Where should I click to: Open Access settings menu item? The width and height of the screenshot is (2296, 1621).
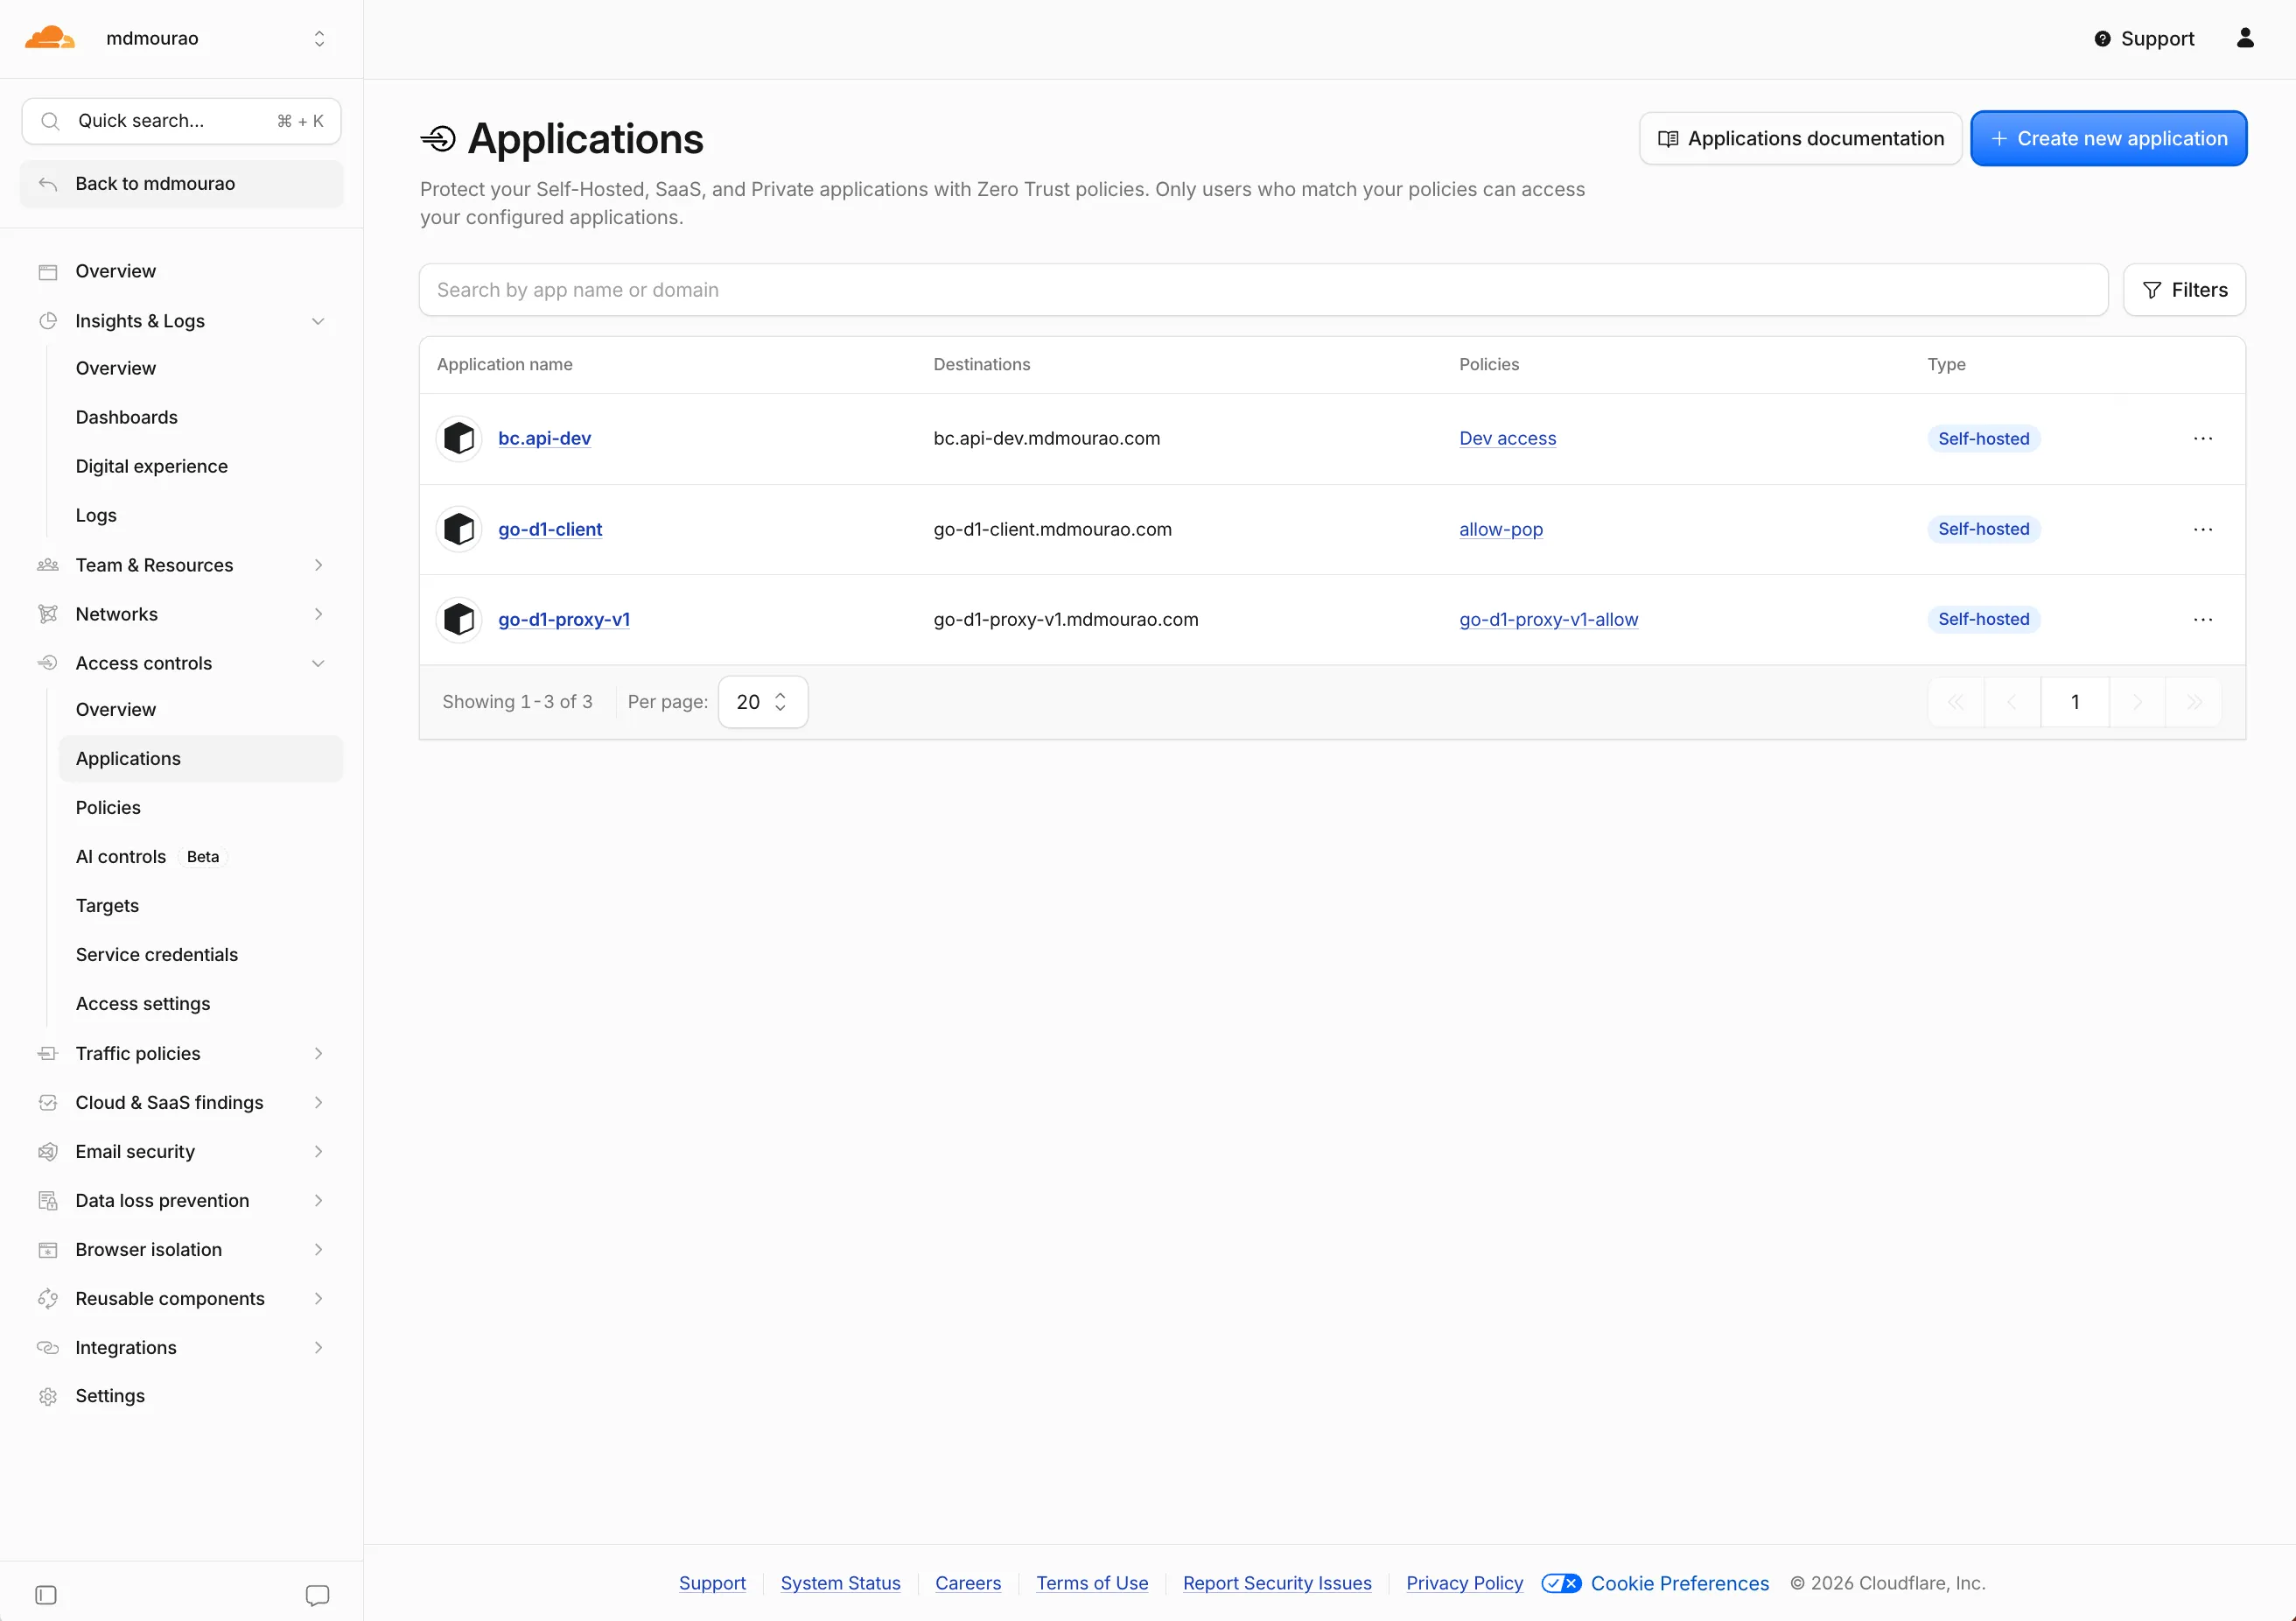pyautogui.click(x=143, y=1003)
